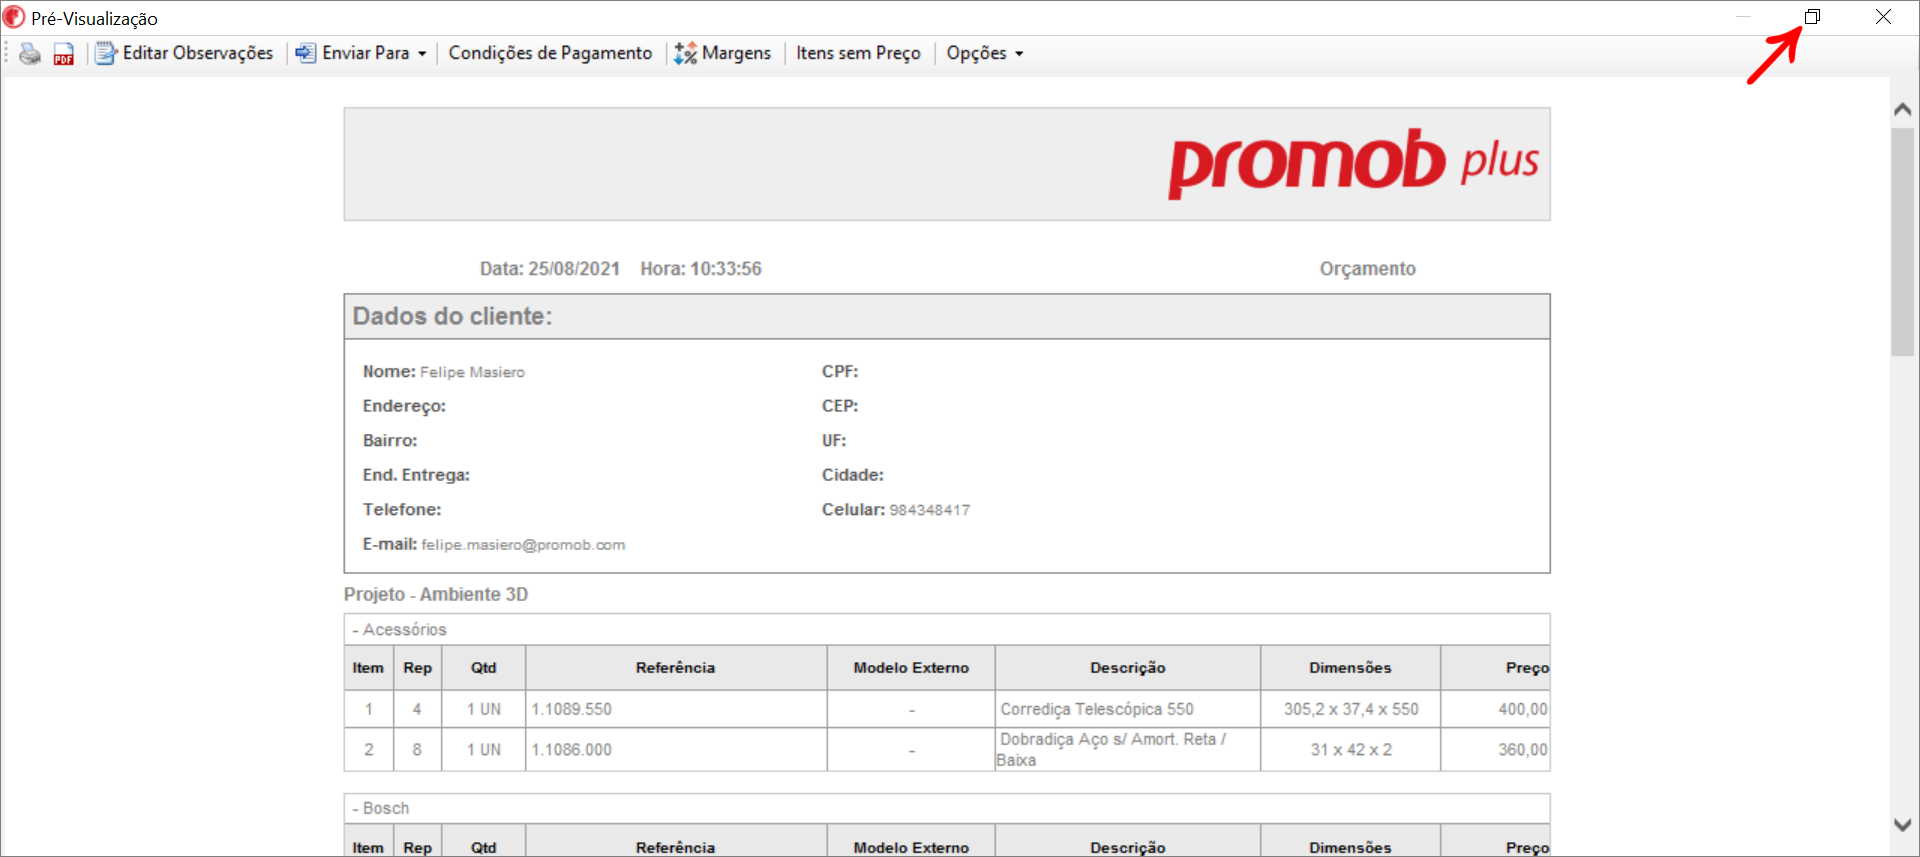Expand the Enviar Para dropdown arrow

point(422,54)
